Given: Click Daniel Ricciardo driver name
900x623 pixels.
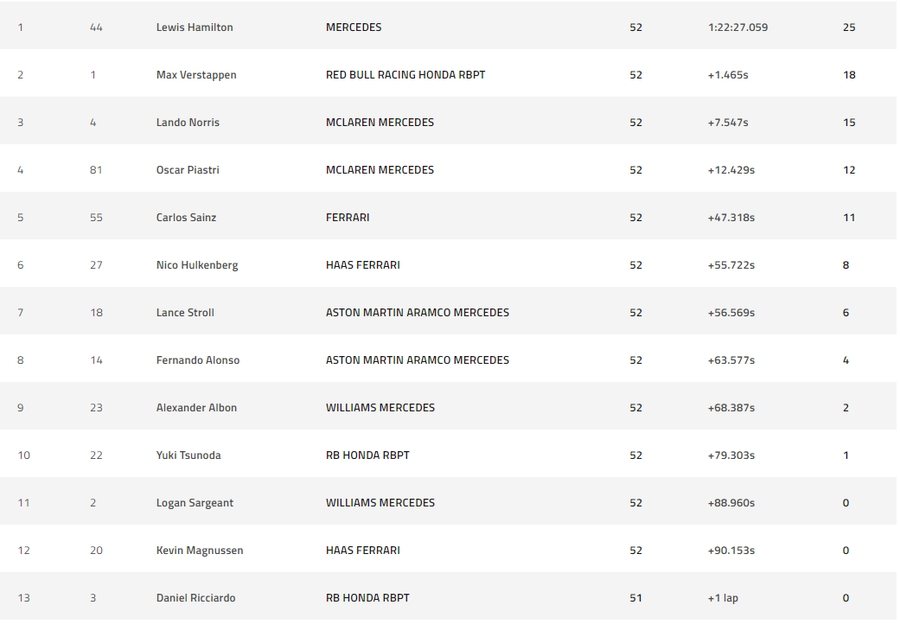Looking at the screenshot, I should [x=196, y=598].
